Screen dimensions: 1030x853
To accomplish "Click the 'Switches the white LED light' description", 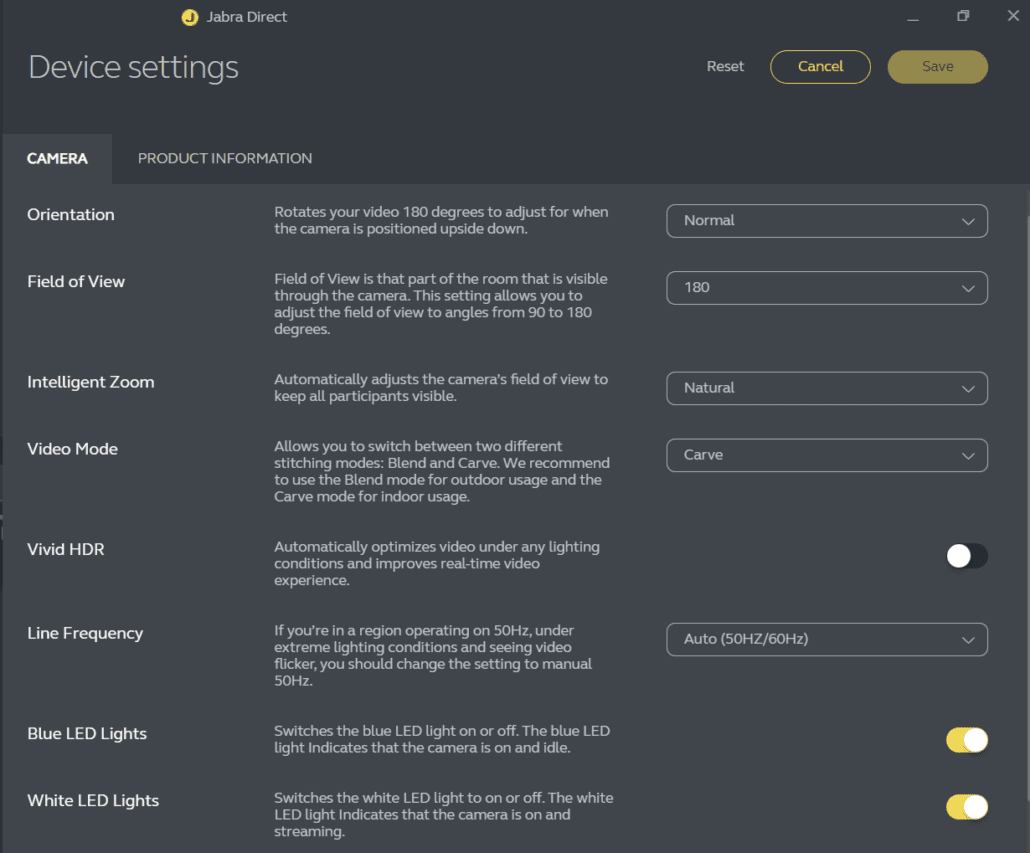I will pos(443,815).
